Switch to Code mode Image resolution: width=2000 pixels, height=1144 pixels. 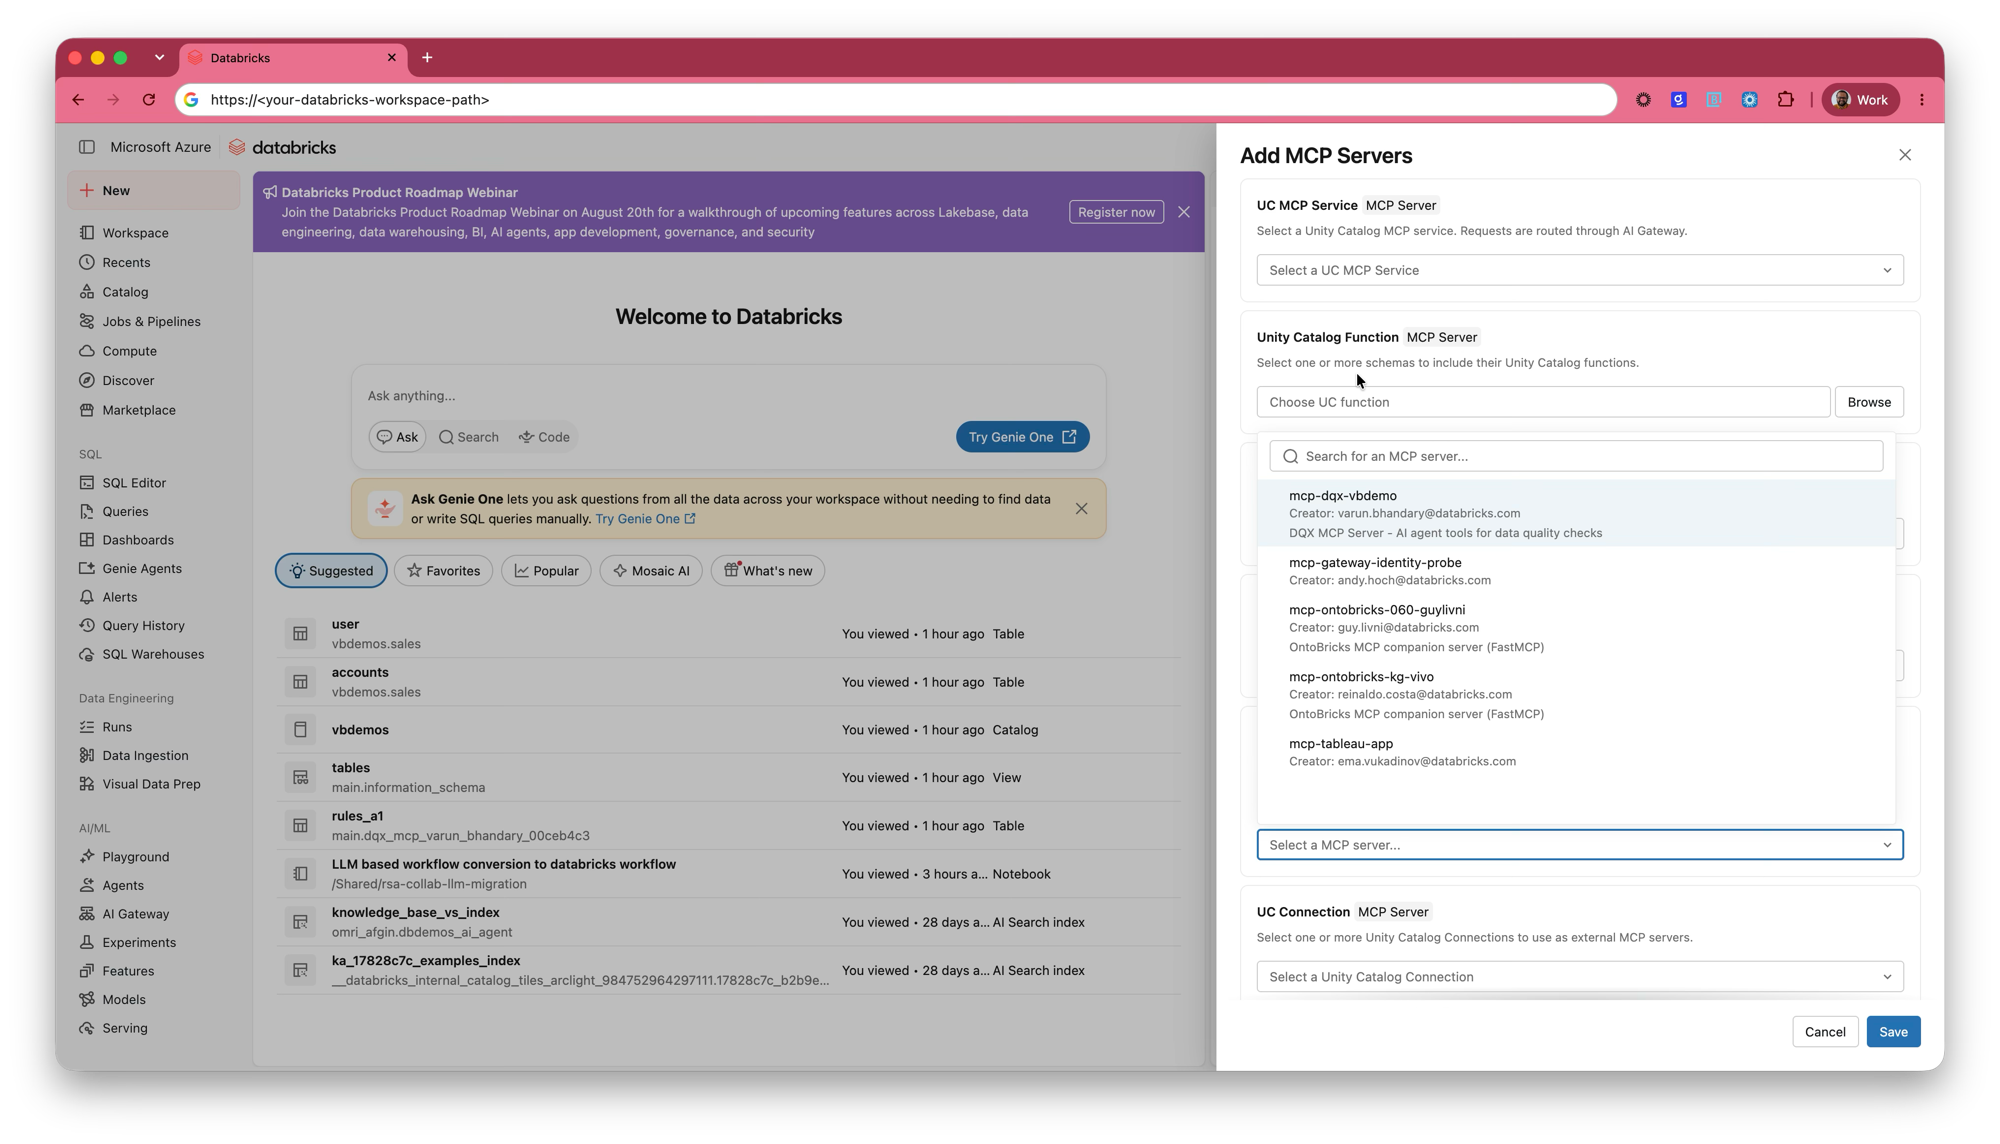(544, 437)
